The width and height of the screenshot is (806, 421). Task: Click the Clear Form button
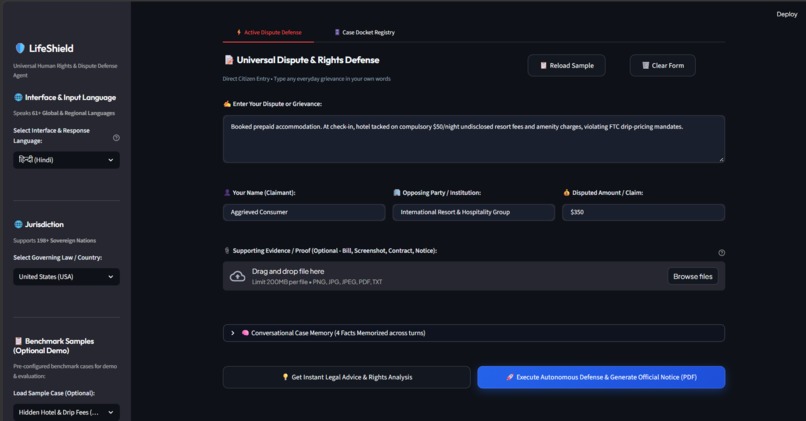click(663, 65)
